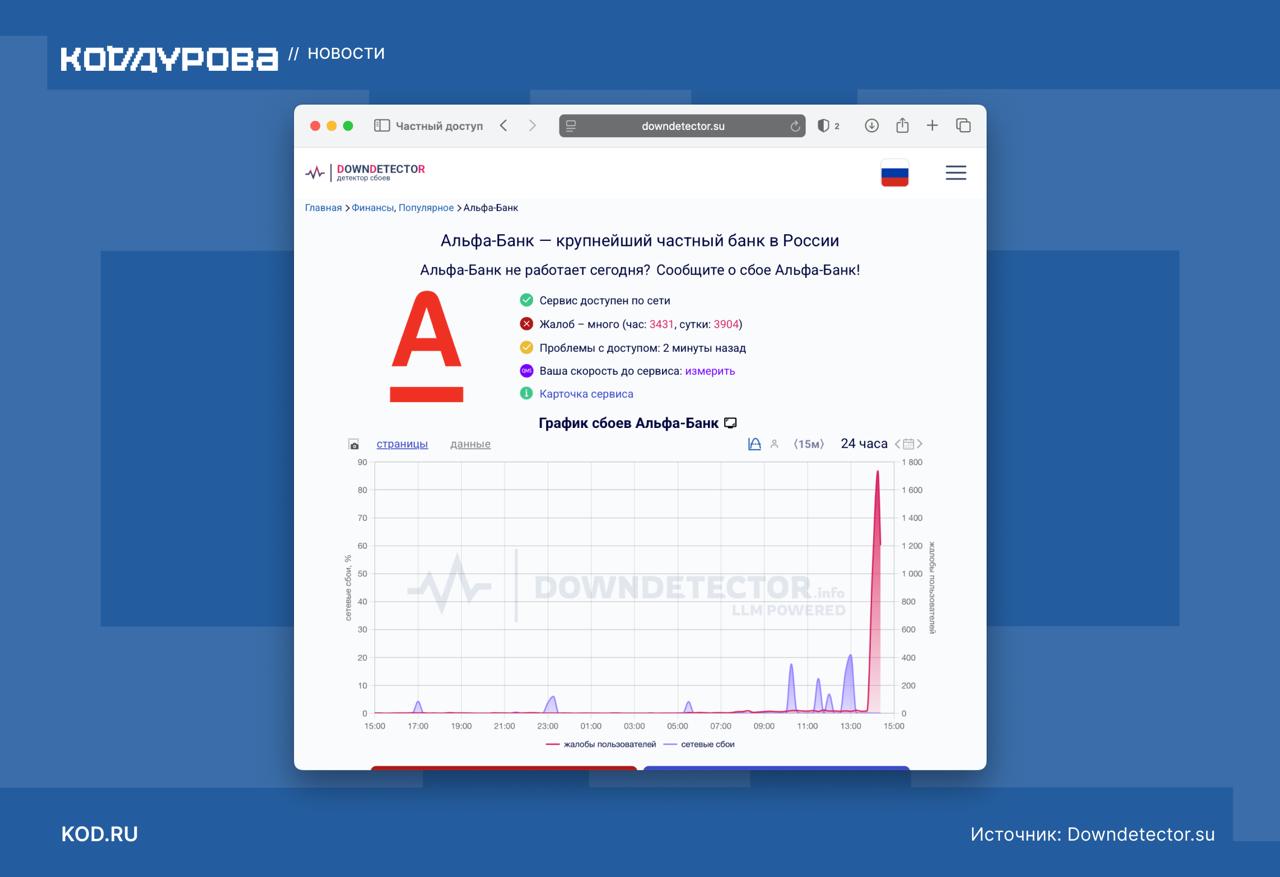Click the Альфа-Банк breadcrumb text
Screen dimensions: 1280x877
pyautogui.click(x=491, y=208)
